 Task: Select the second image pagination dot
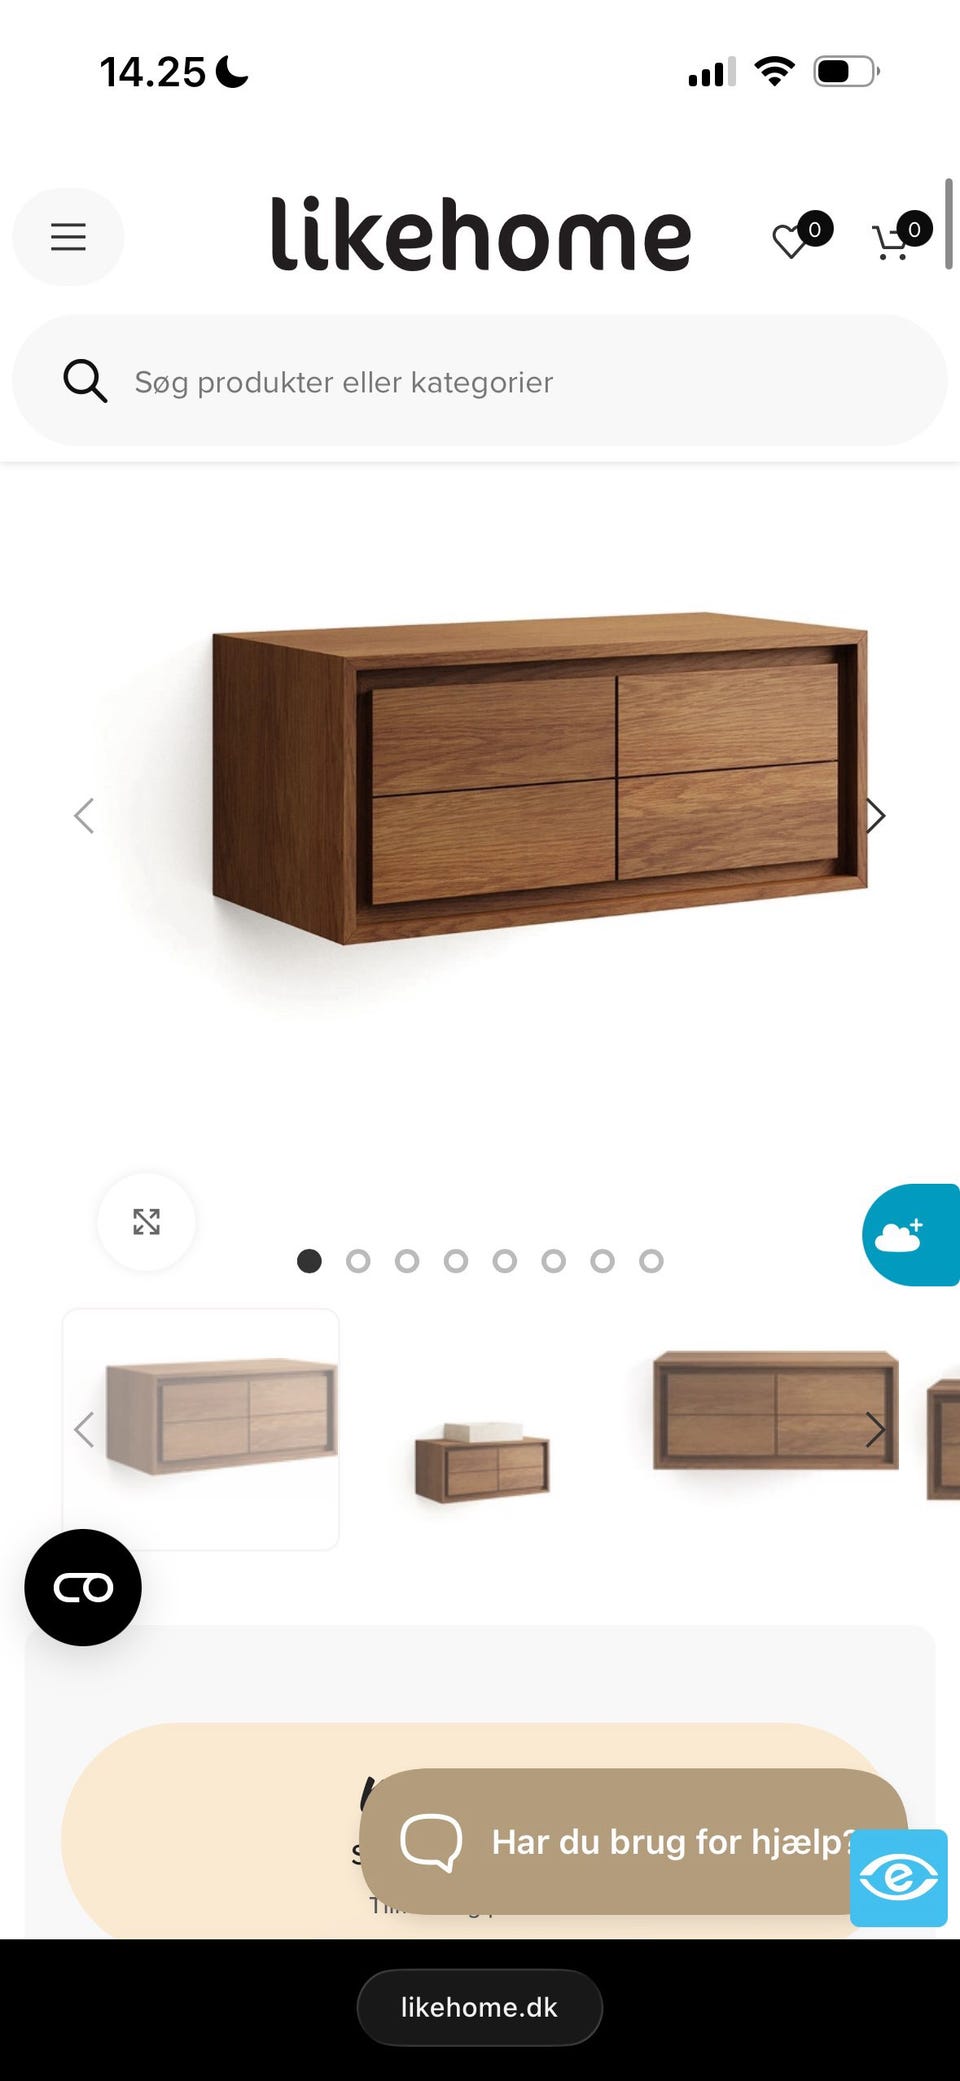coord(358,1261)
